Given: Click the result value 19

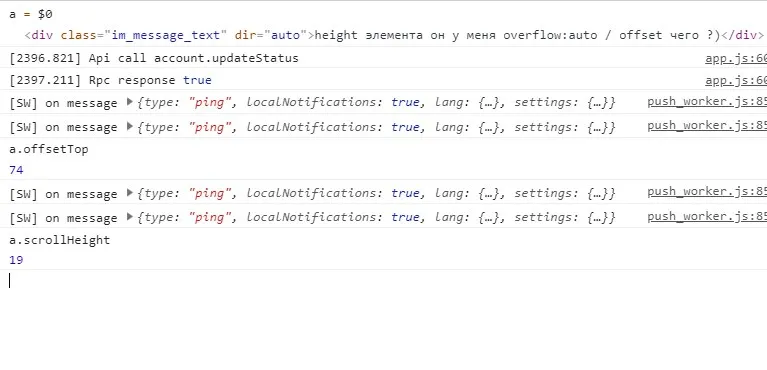Looking at the screenshot, I should [16, 260].
